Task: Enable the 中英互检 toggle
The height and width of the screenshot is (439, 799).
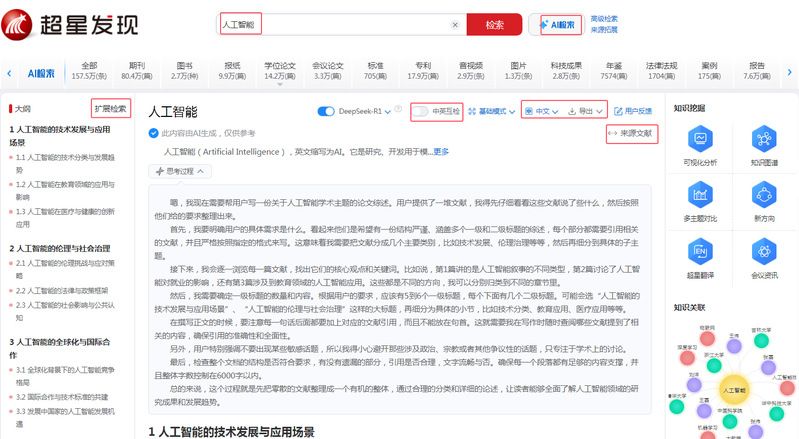Action: 423,111
